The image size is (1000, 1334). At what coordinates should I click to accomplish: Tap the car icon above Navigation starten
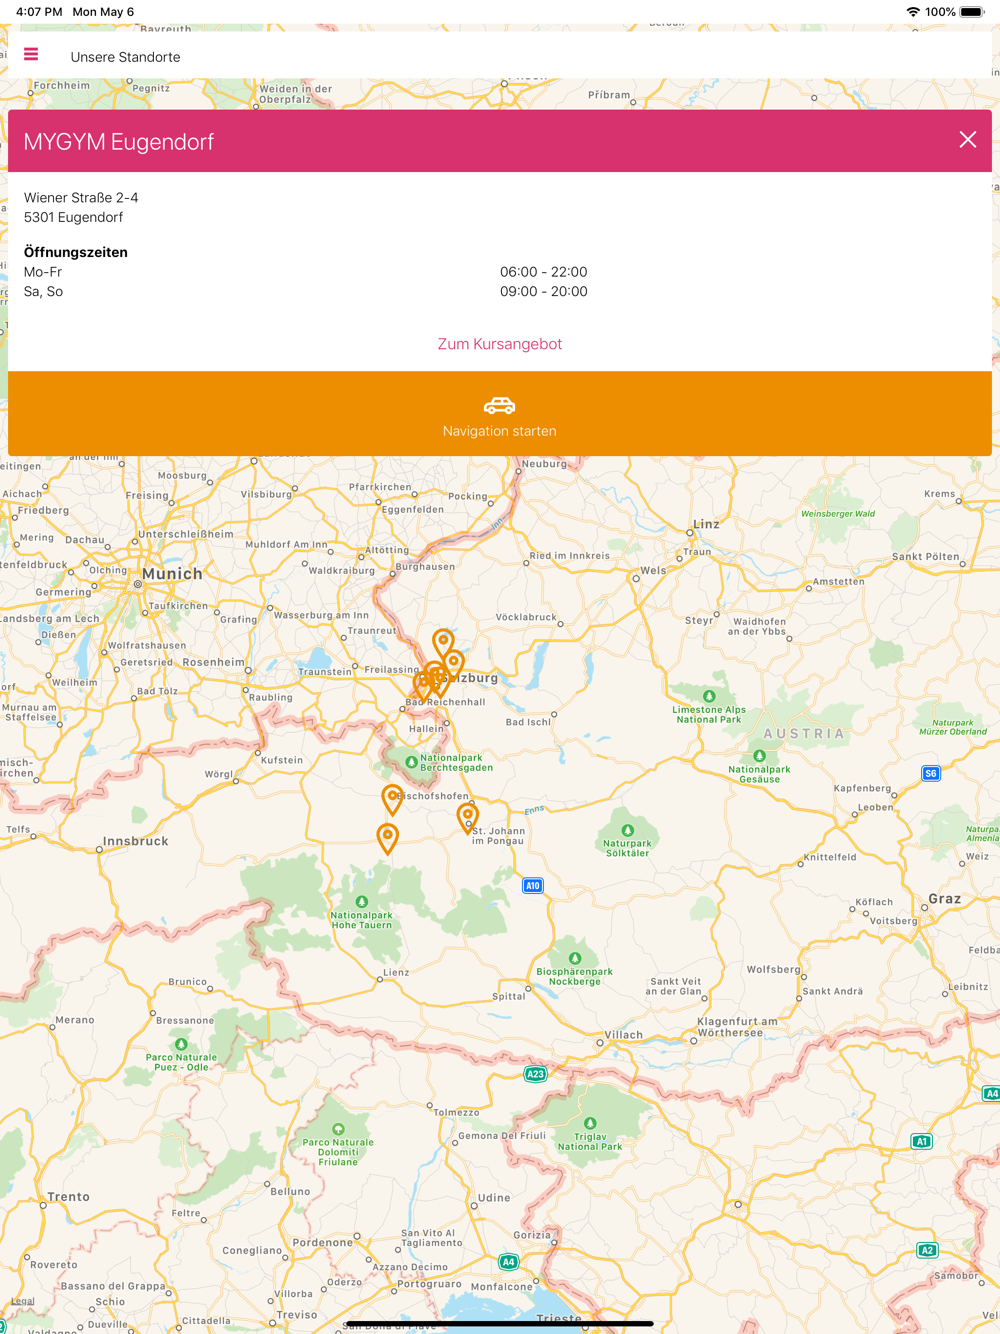coord(500,405)
